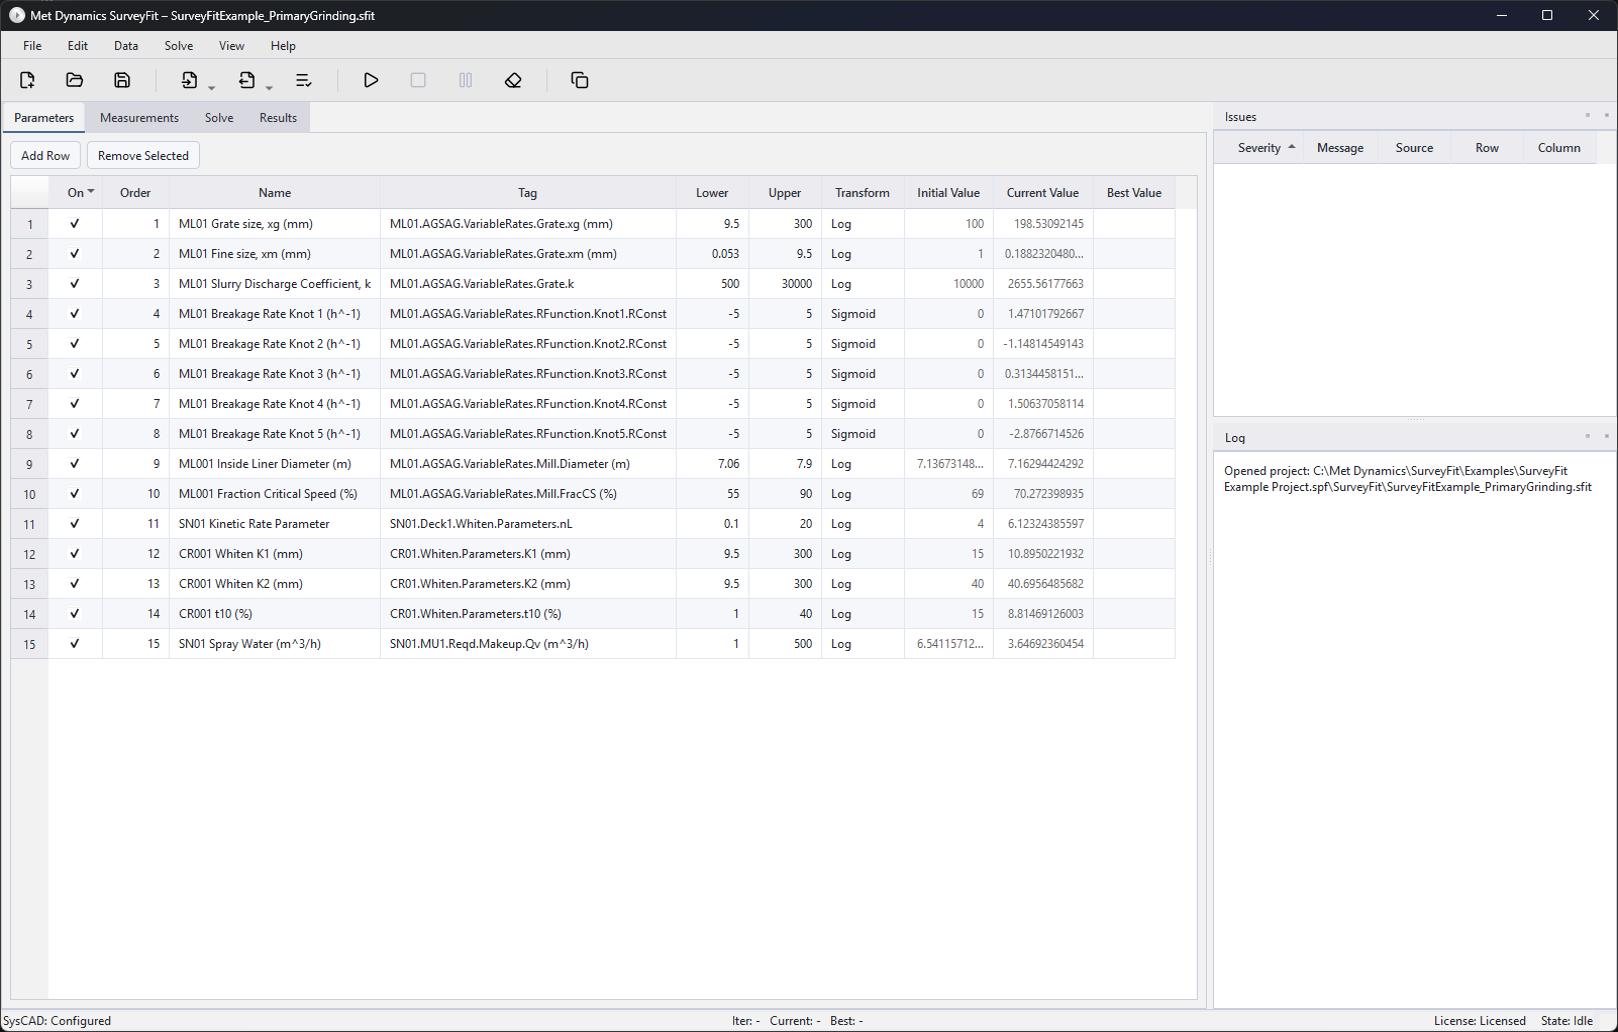Click the eraser clear icon in toolbar
The height and width of the screenshot is (1032, 1618).
(513, 80)
